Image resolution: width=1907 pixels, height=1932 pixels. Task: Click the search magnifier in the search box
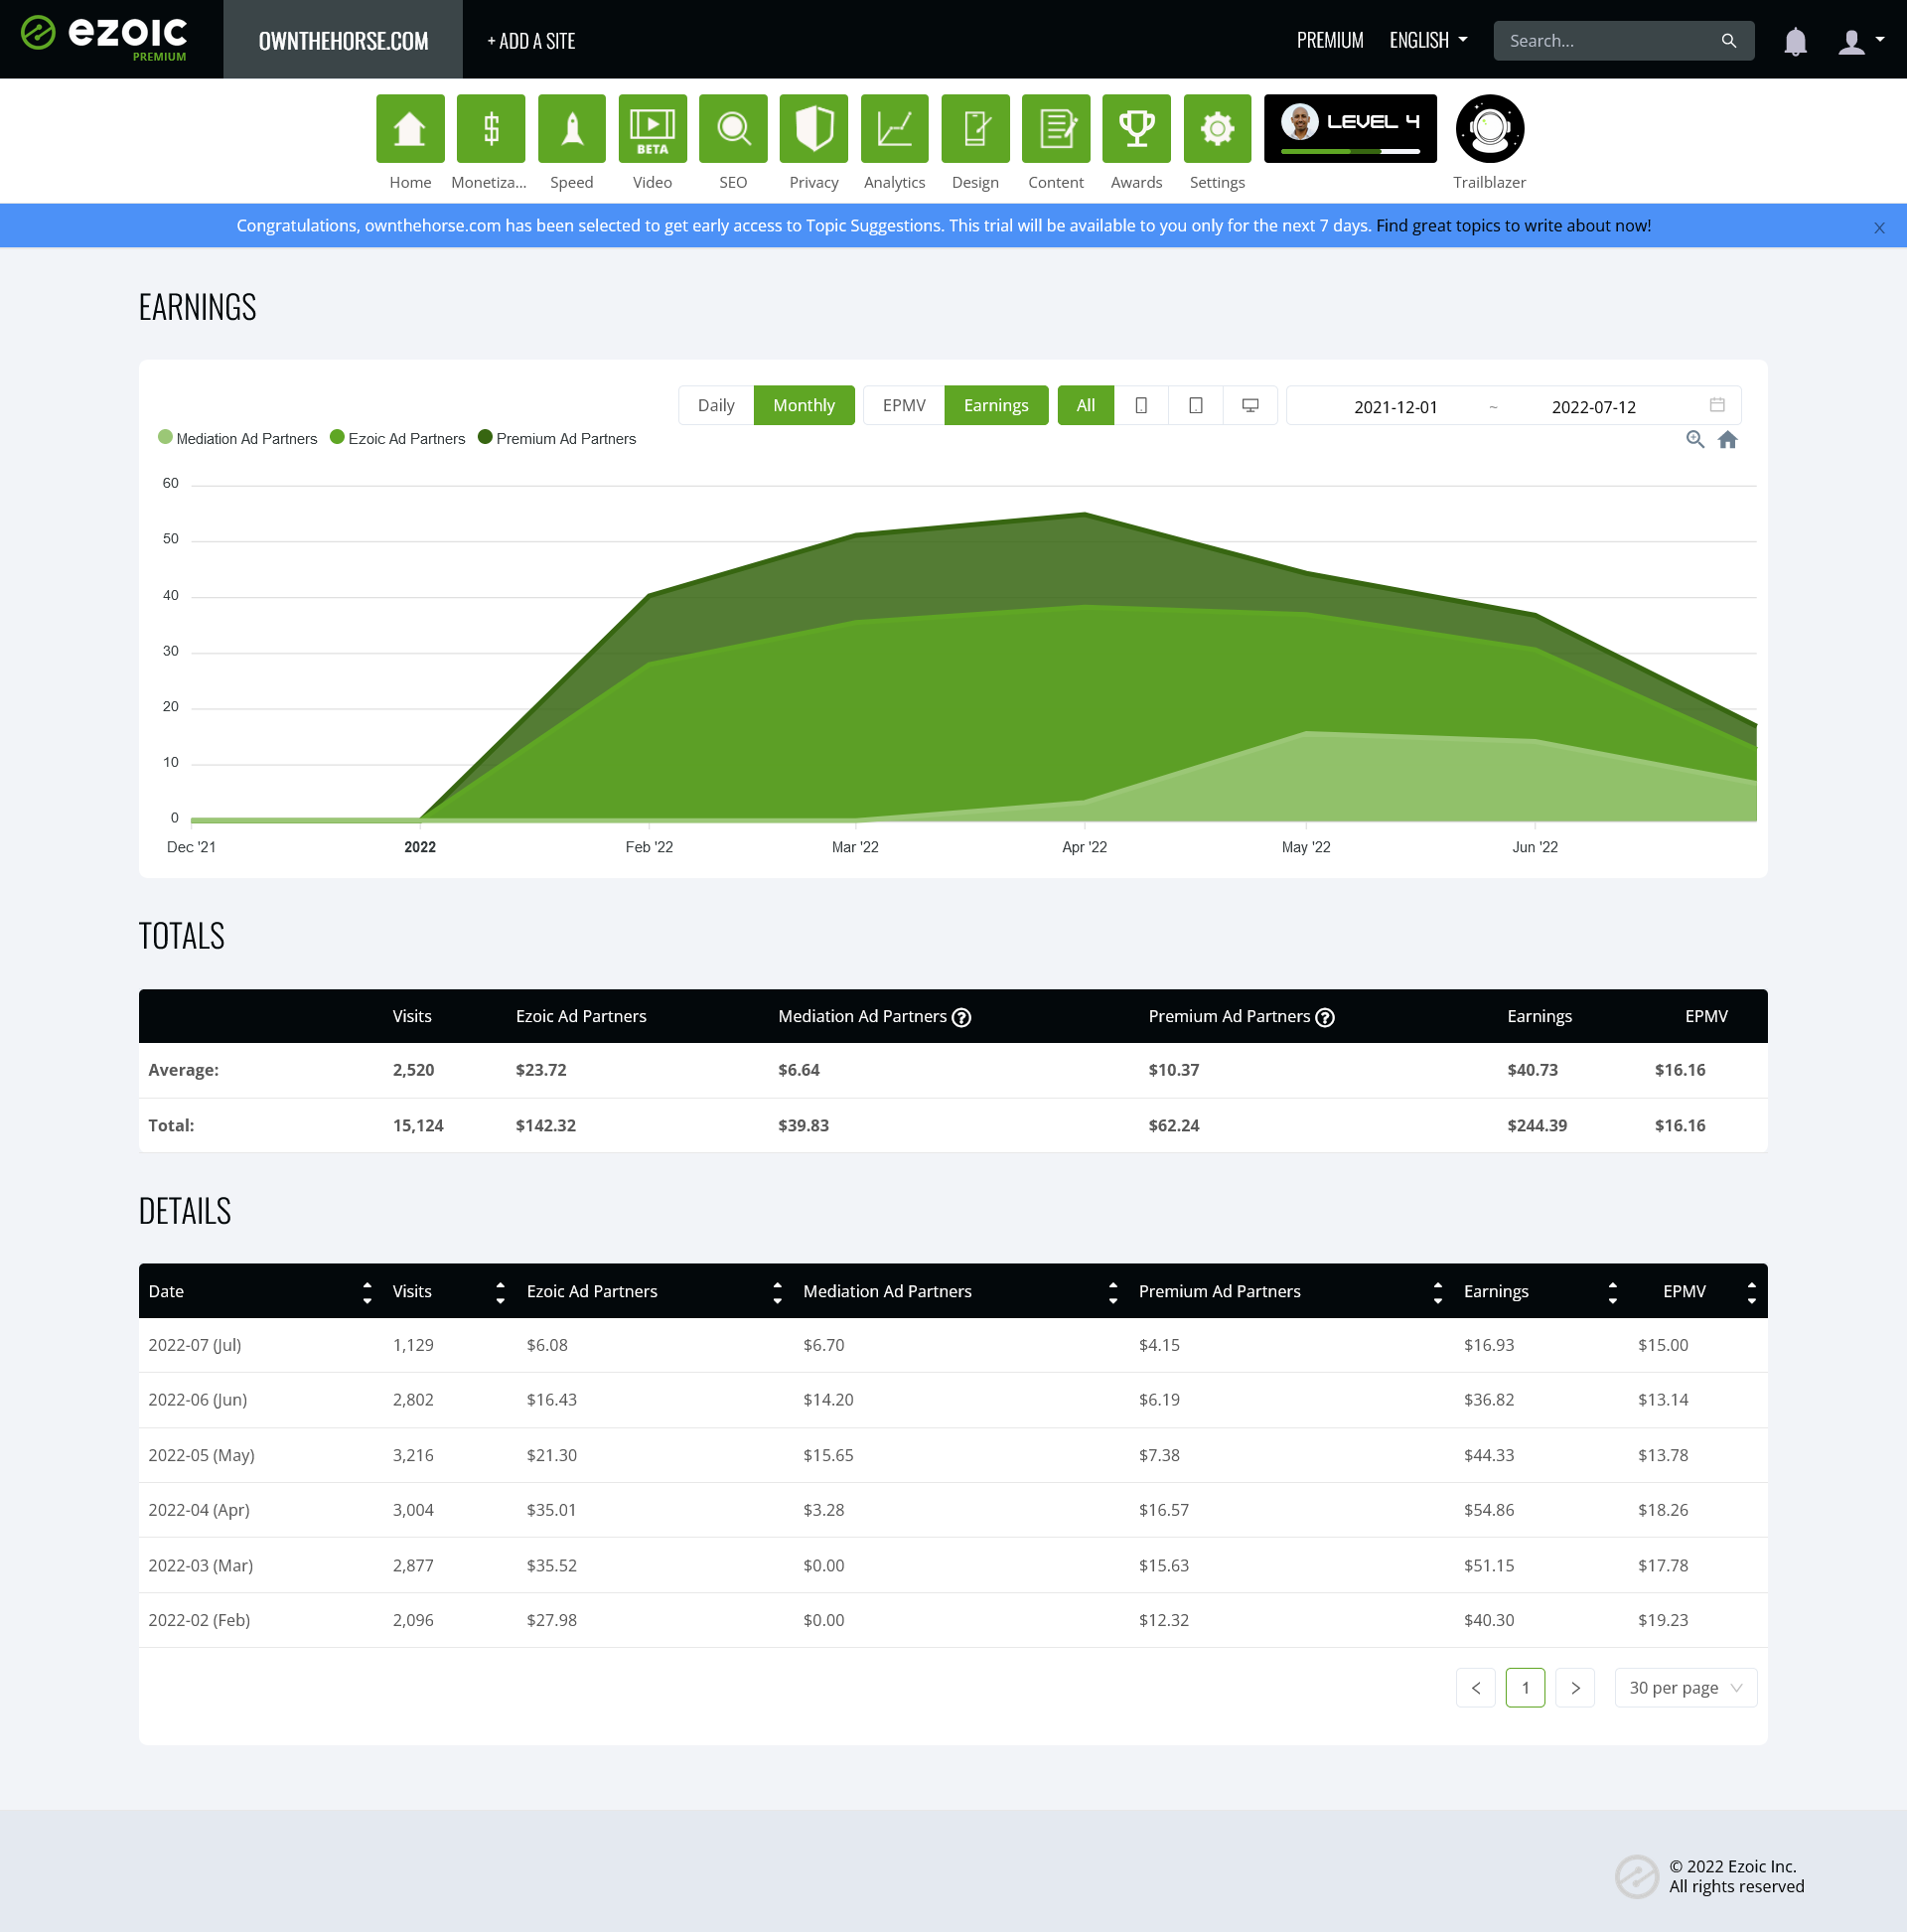[1728, 41]
